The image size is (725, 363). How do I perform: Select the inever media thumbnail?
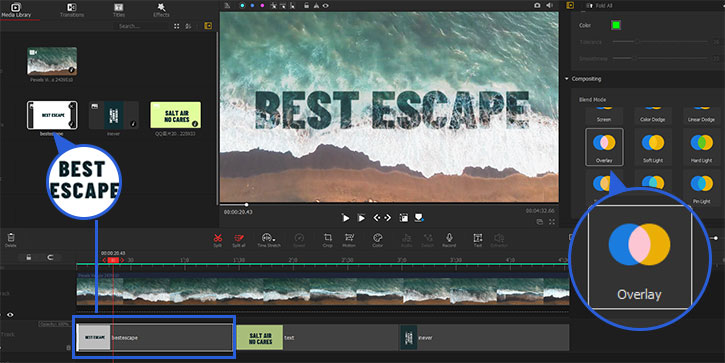[x=114, y=115]
